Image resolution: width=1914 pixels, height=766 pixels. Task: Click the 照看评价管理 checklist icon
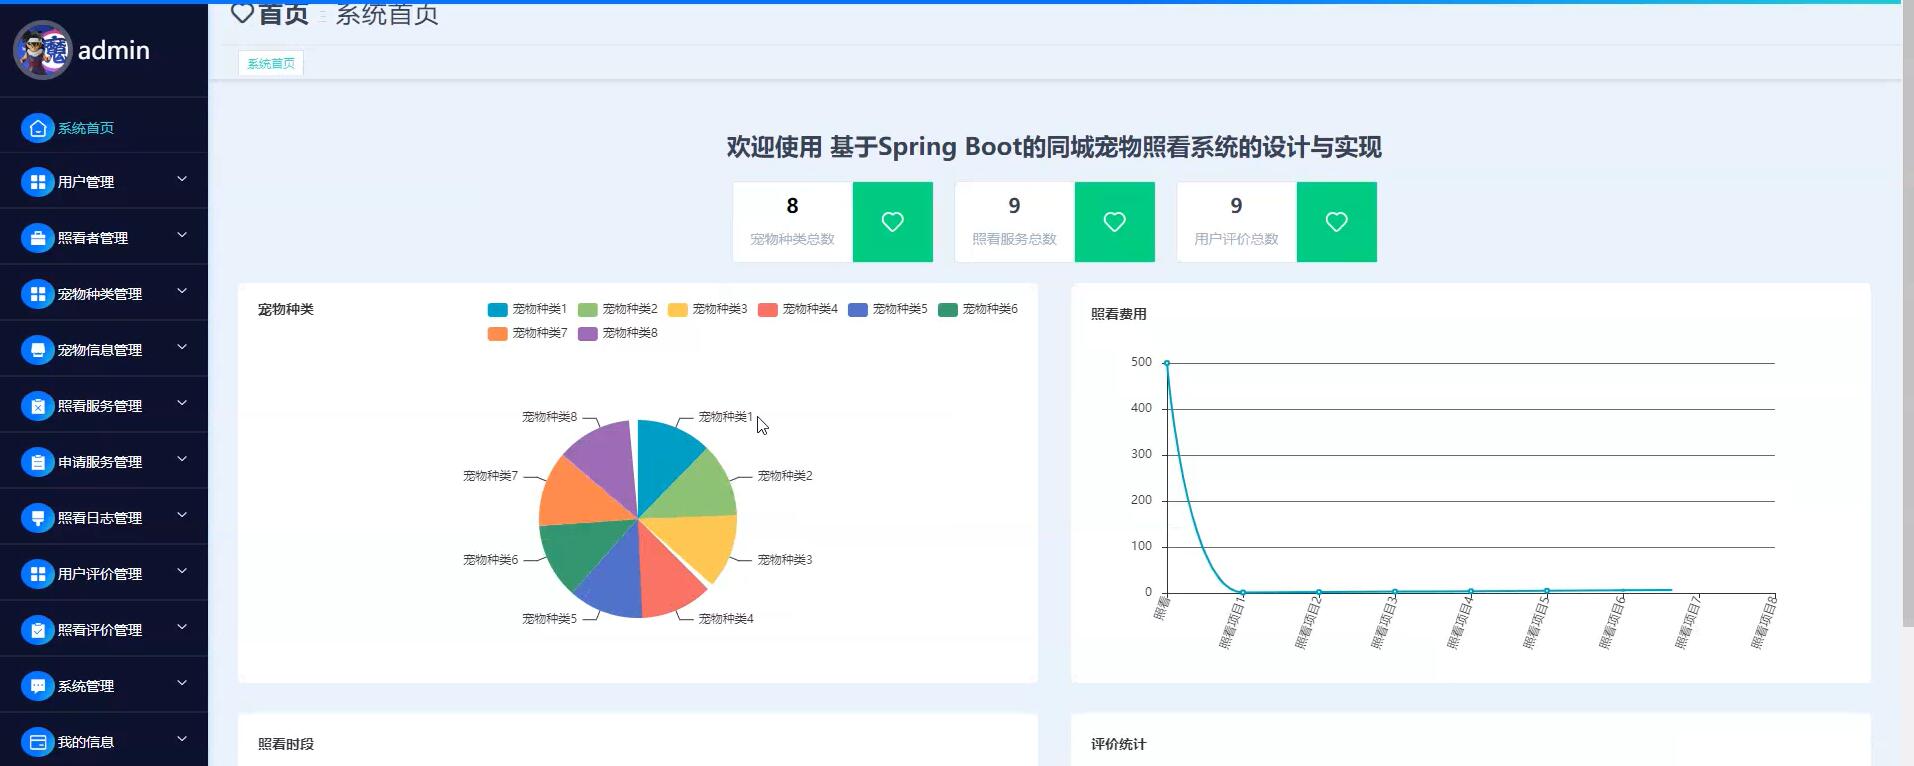coord(37,630)
